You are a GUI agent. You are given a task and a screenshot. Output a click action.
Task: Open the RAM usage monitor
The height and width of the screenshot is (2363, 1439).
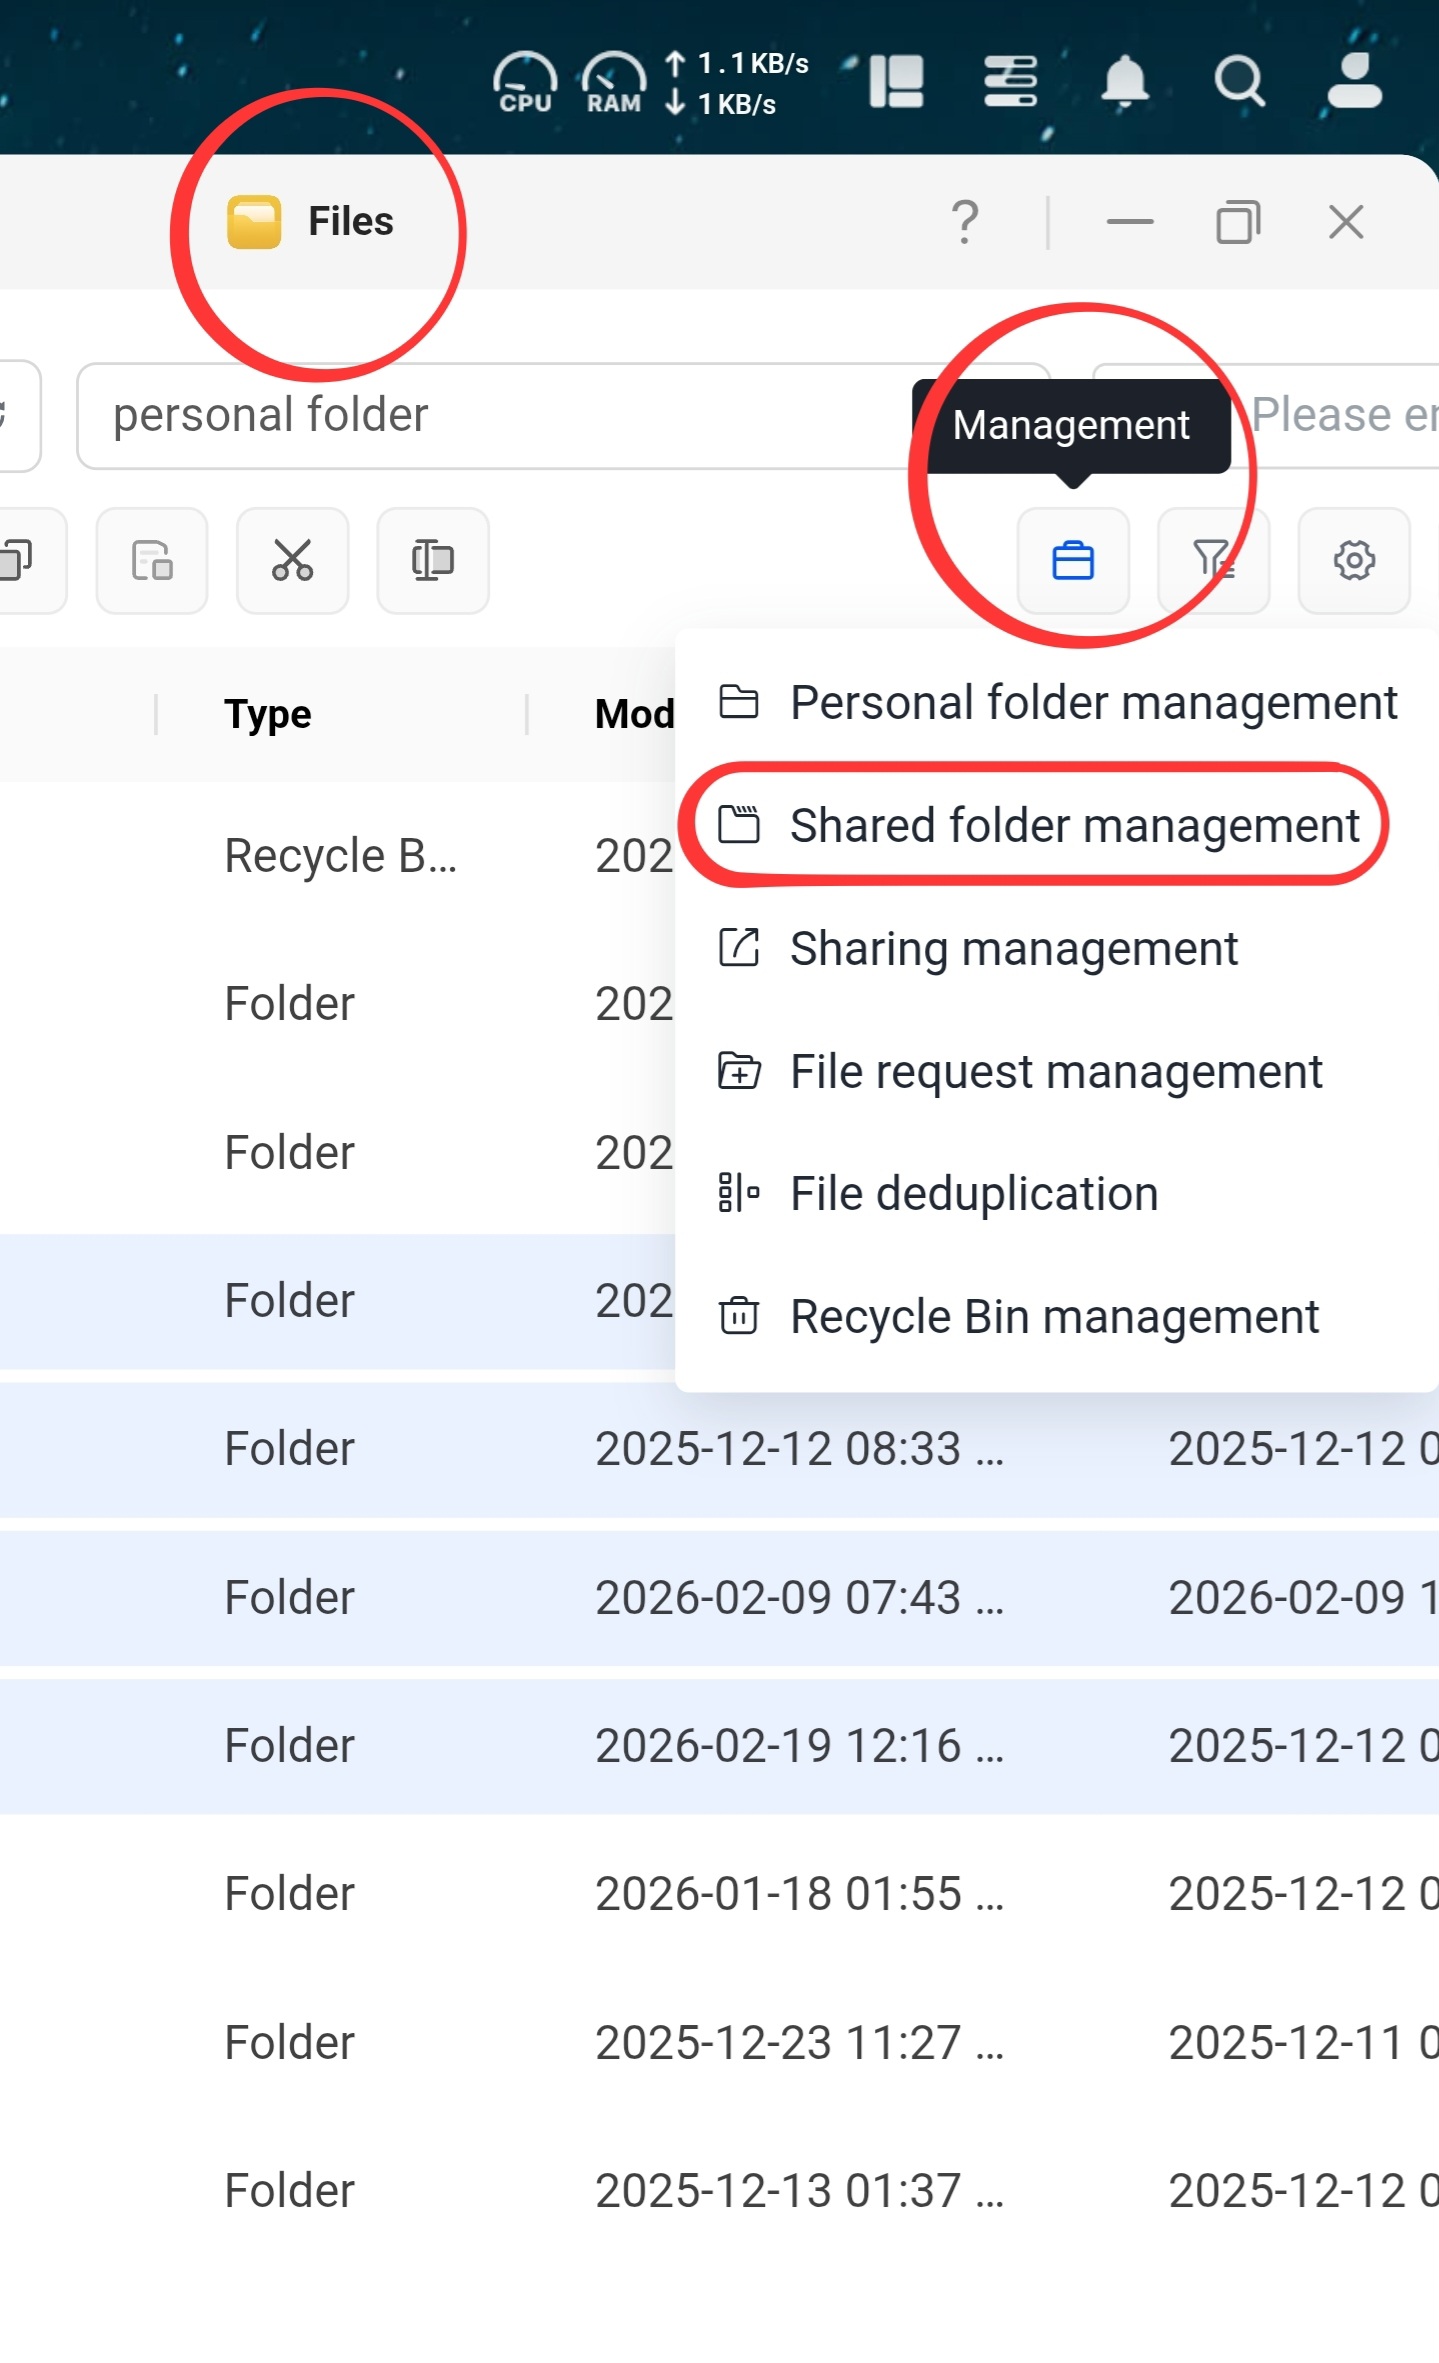point(613,82)
